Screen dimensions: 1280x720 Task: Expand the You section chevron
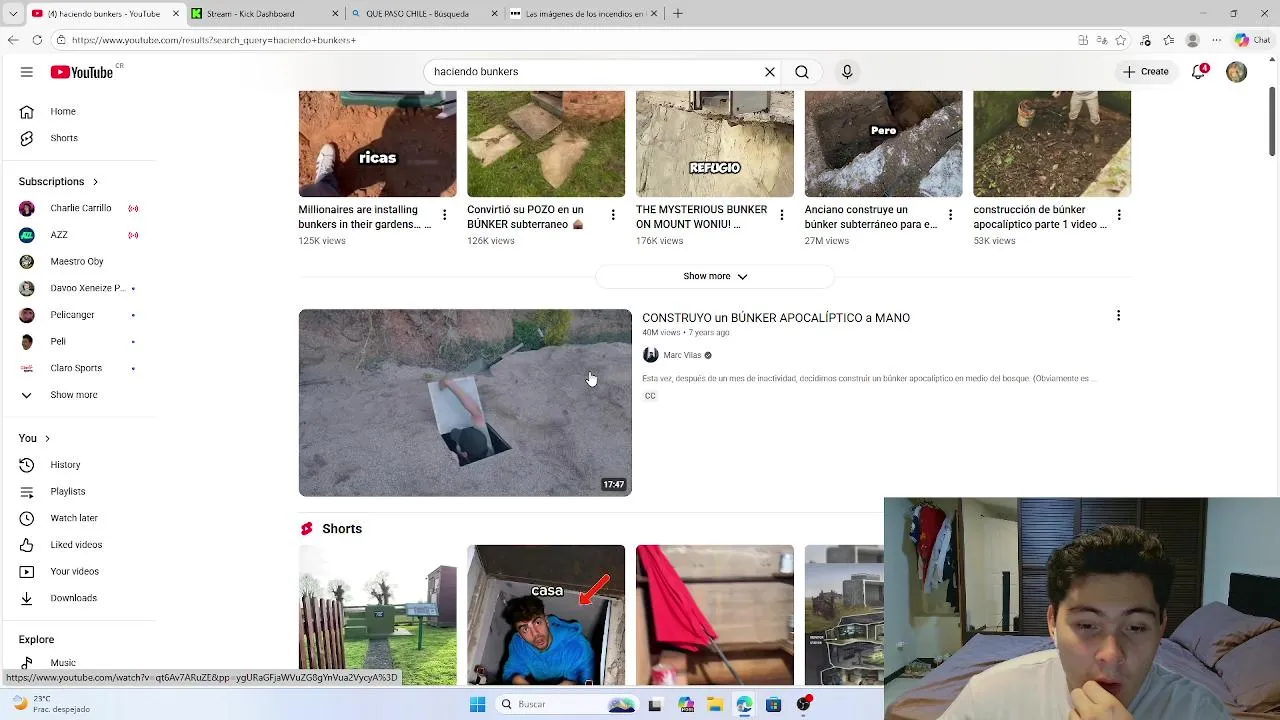pyautogui.click(x=47, y=439)
